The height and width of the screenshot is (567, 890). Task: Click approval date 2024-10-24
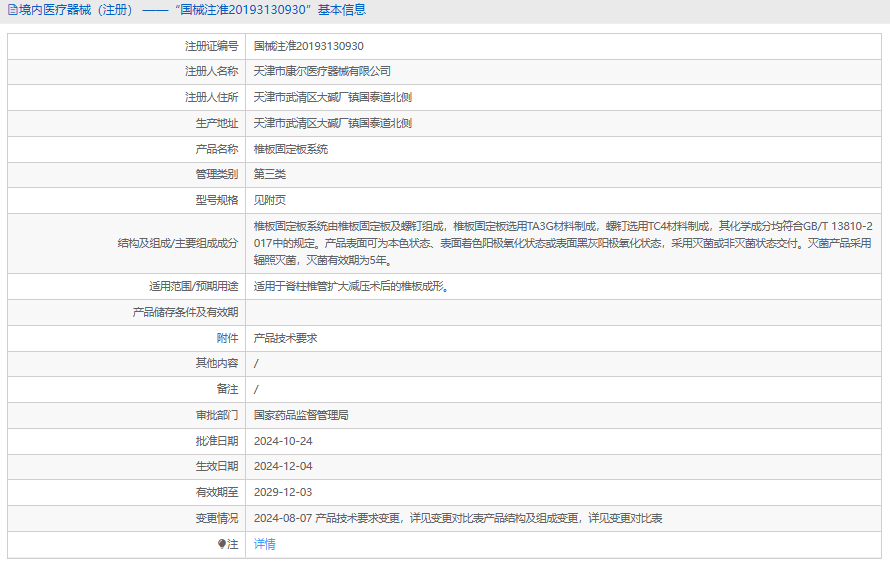[x=283, y=440]
